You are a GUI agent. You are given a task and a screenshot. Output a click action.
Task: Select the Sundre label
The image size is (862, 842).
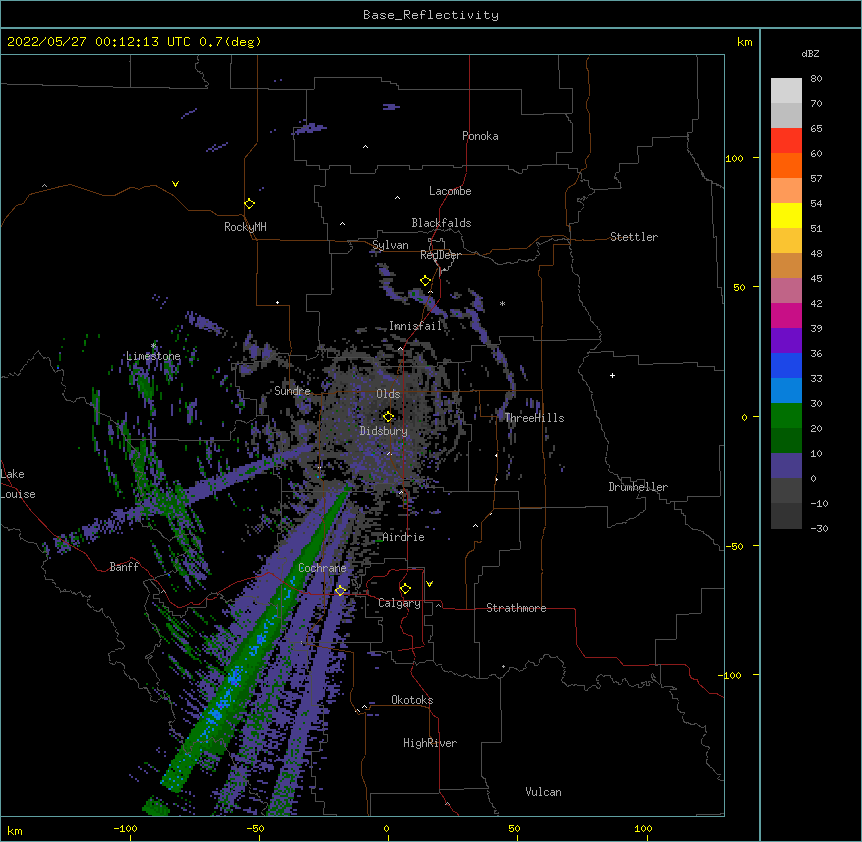[292, 391]
